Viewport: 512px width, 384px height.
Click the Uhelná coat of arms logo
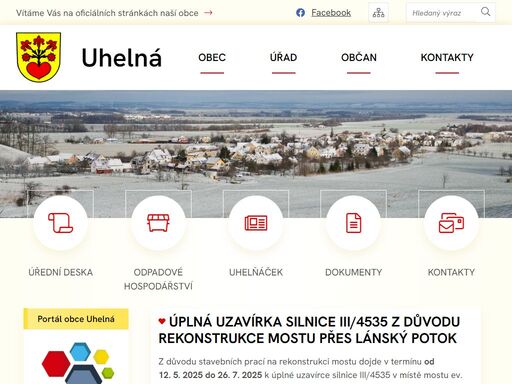coord(39,57)
